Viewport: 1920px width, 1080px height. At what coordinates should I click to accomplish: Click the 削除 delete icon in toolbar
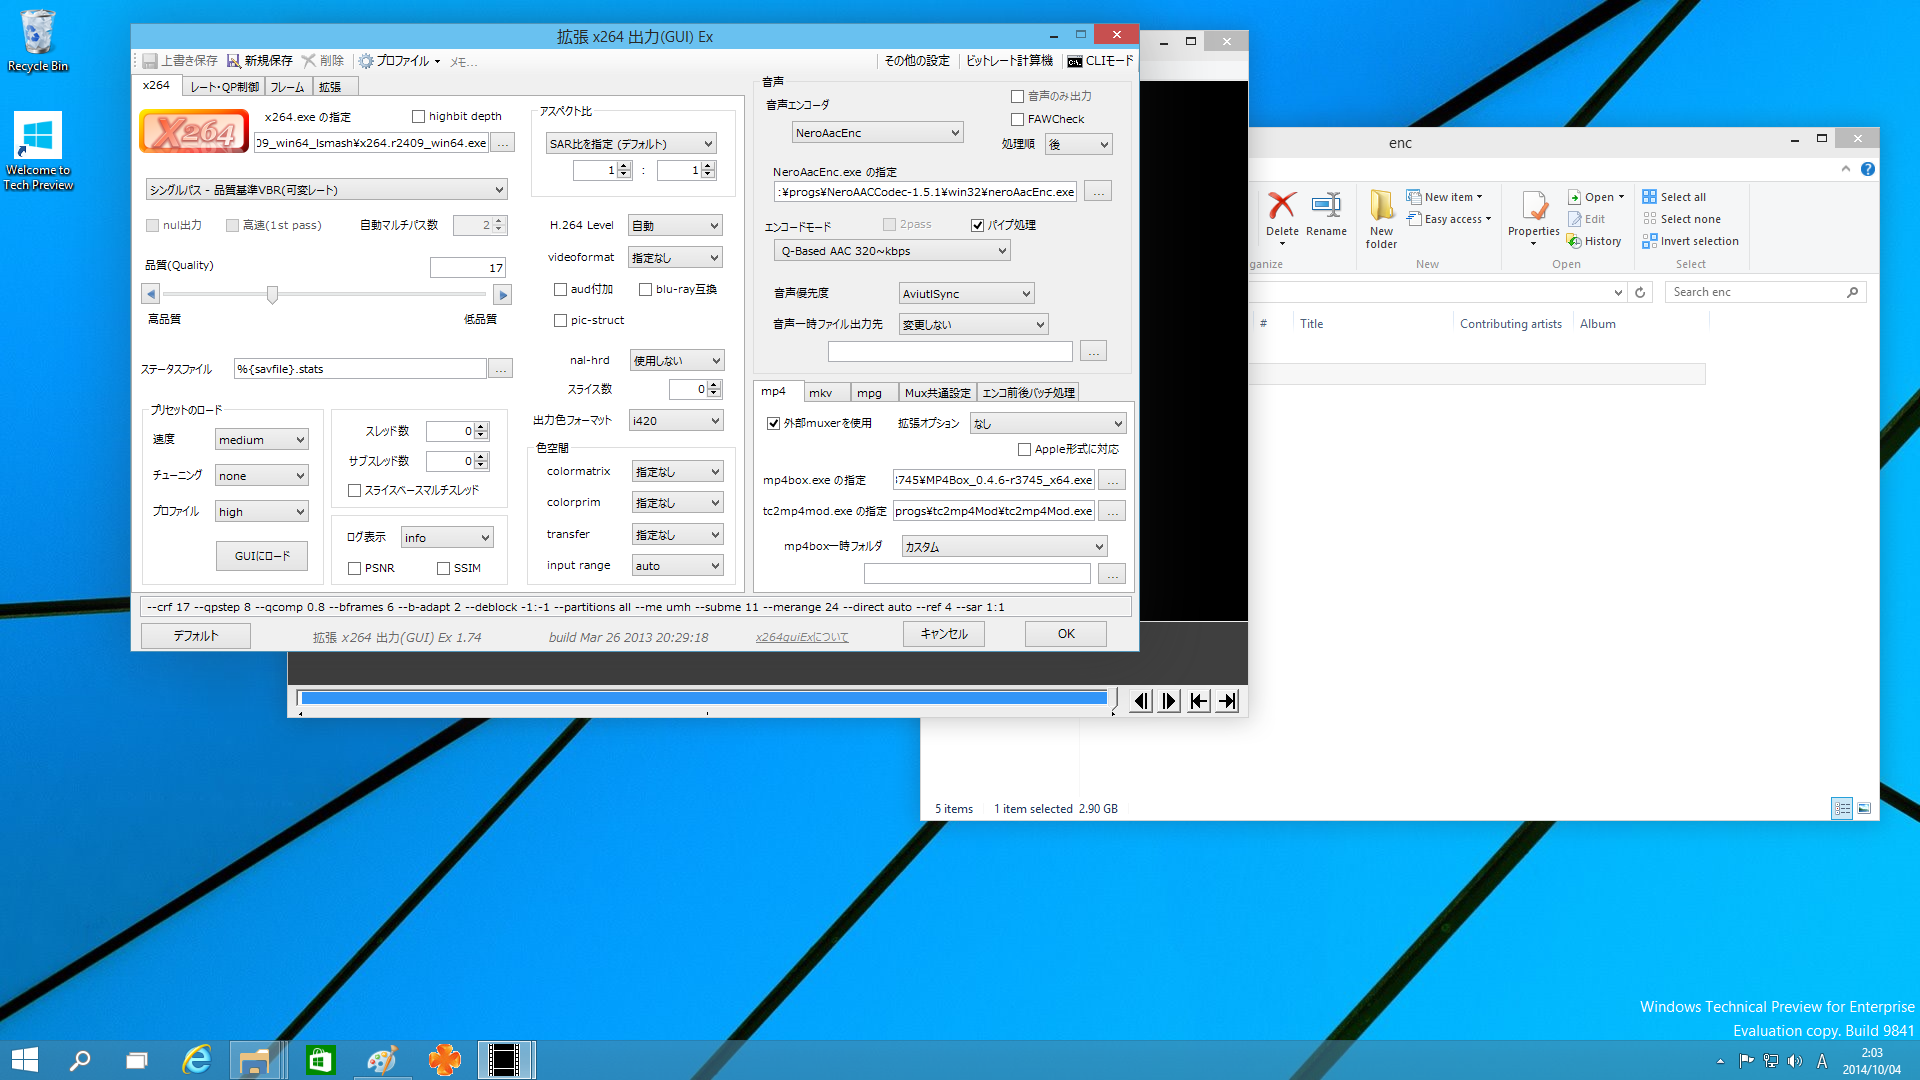[309, 61]
